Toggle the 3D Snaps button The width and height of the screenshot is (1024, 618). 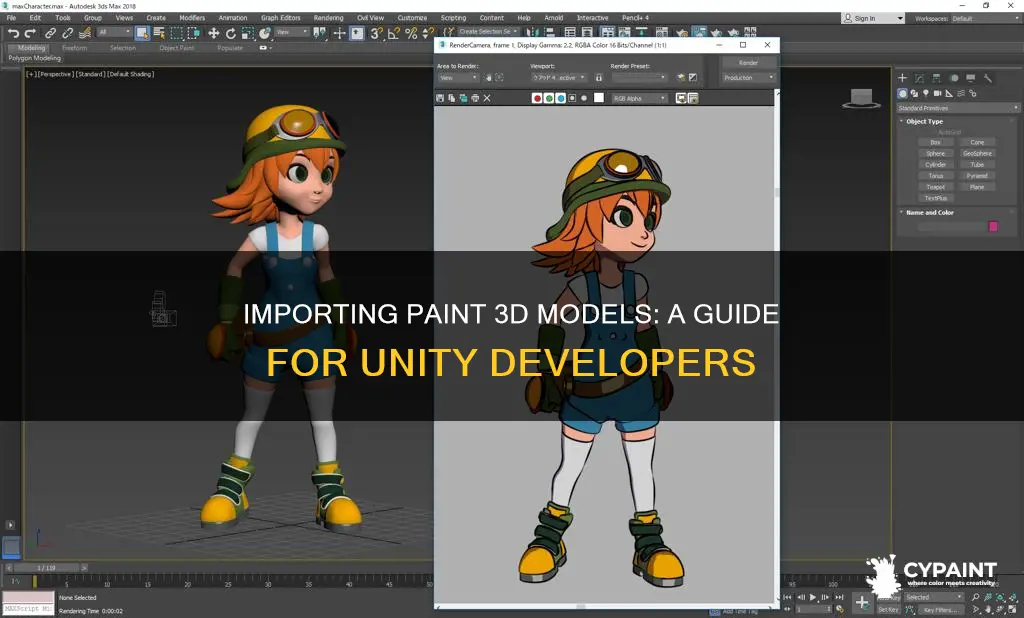pyautogui.click(x=376, y=33)
